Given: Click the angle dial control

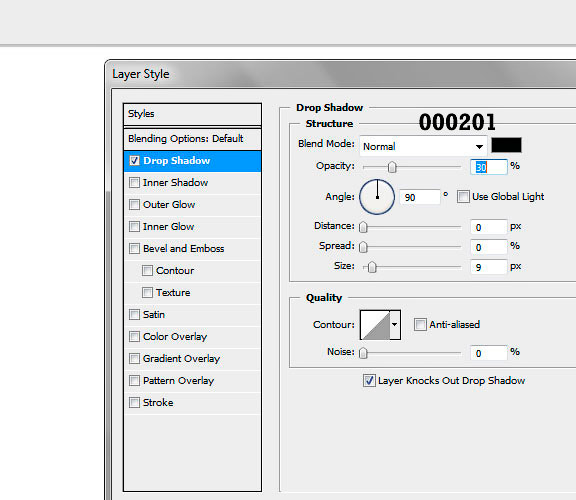Looking at the screenshot, I should point(377,197).
